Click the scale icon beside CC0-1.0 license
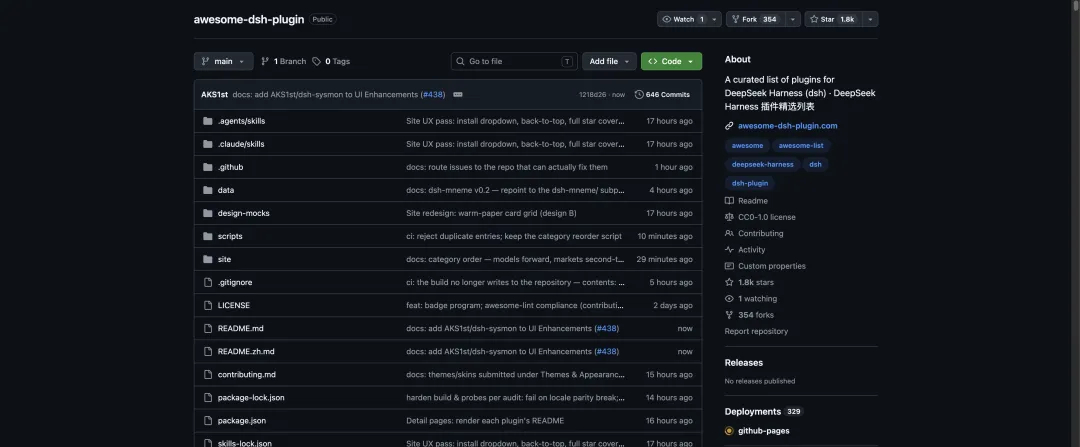The height and width of the screenshot is (447, 1080). (x=729, y=217)
